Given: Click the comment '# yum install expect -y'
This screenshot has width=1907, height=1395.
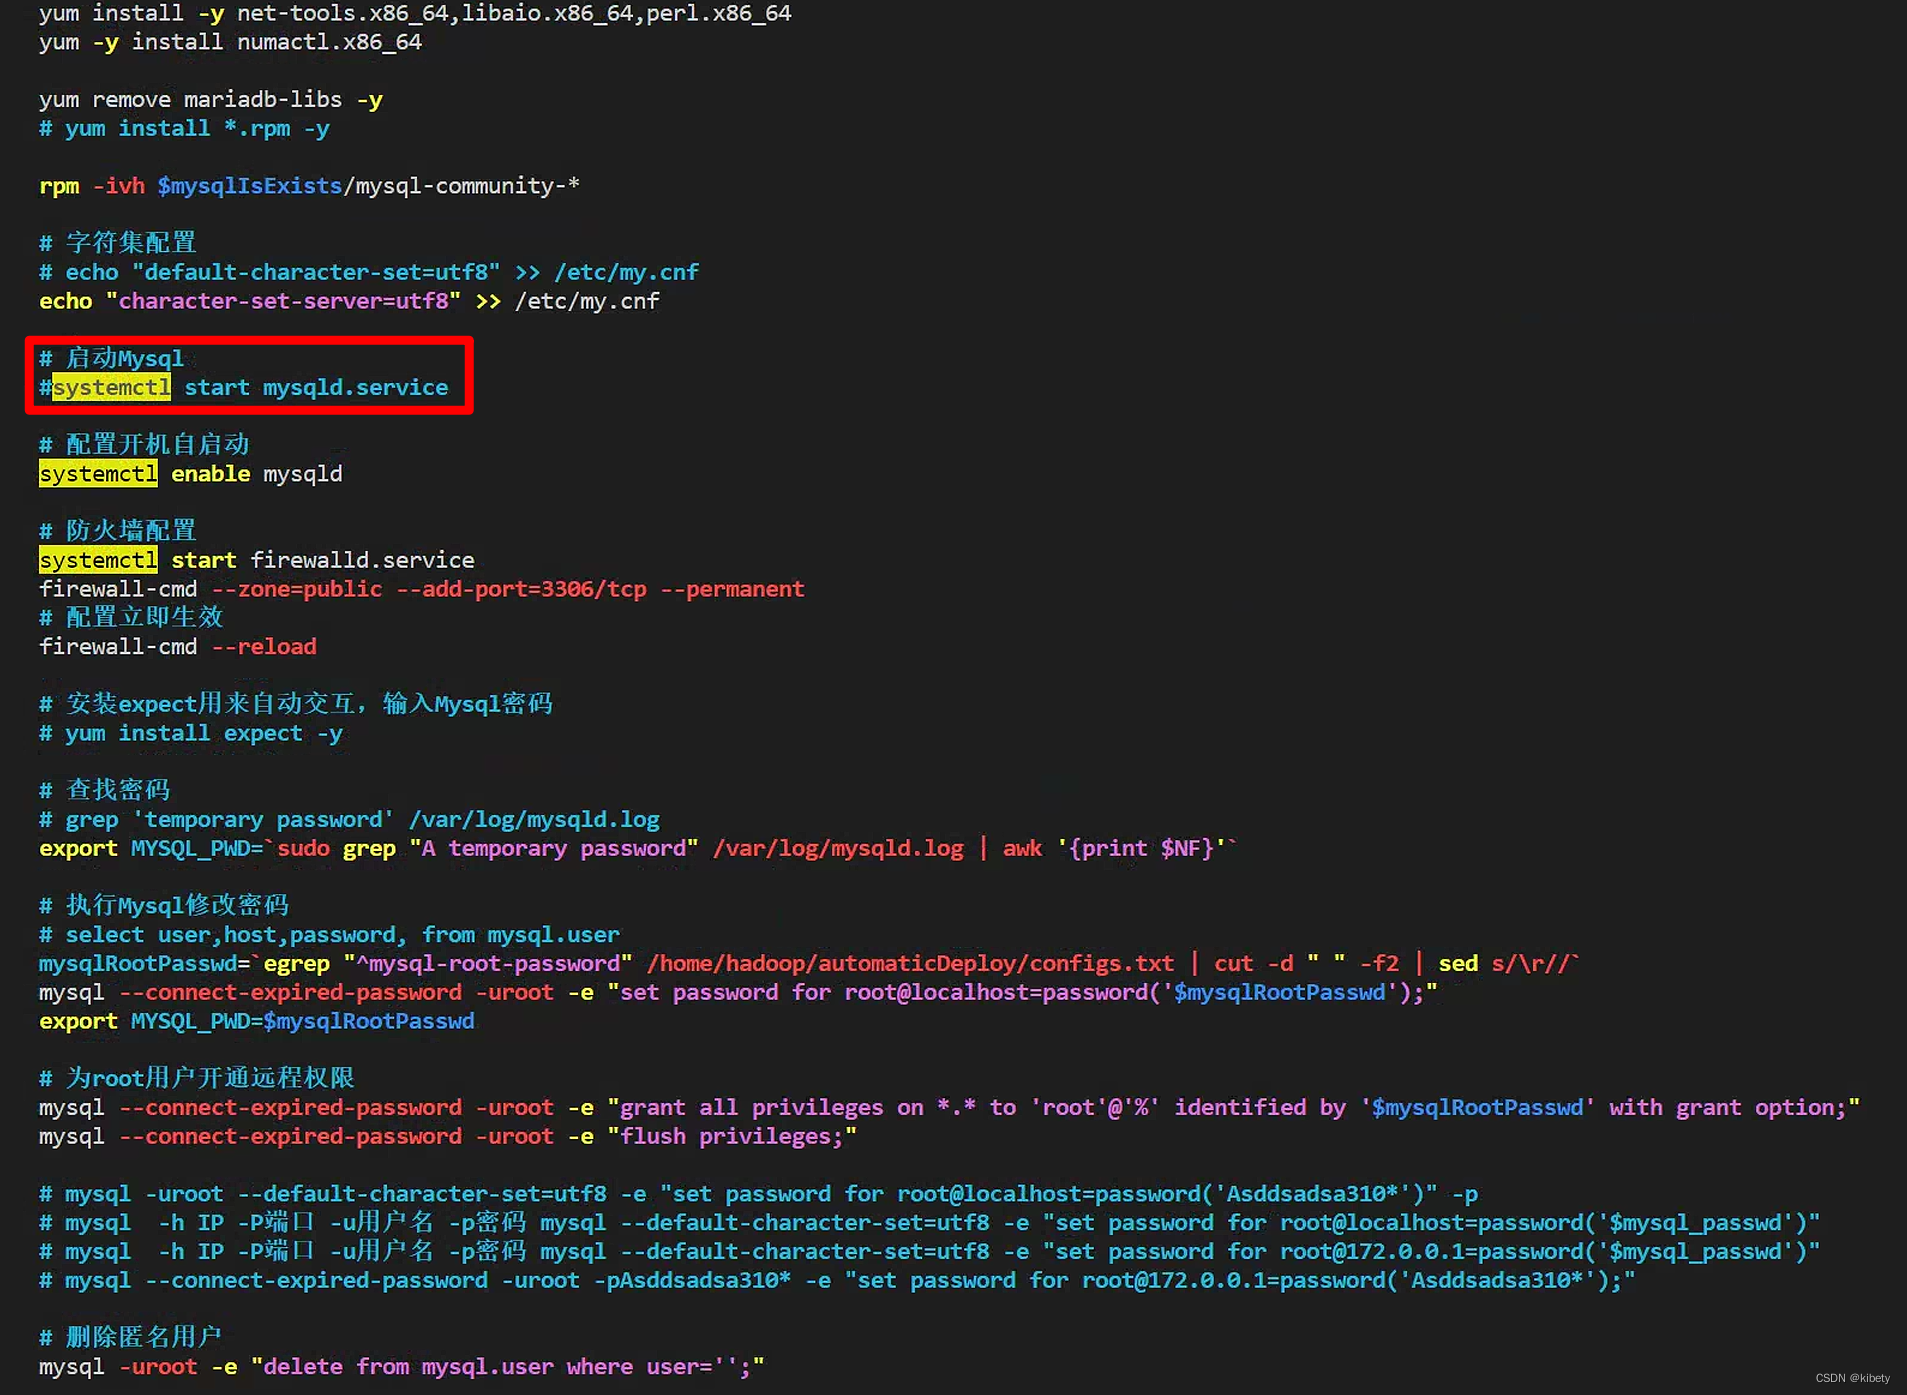Looking at the screenshot, I should [191, 733].
